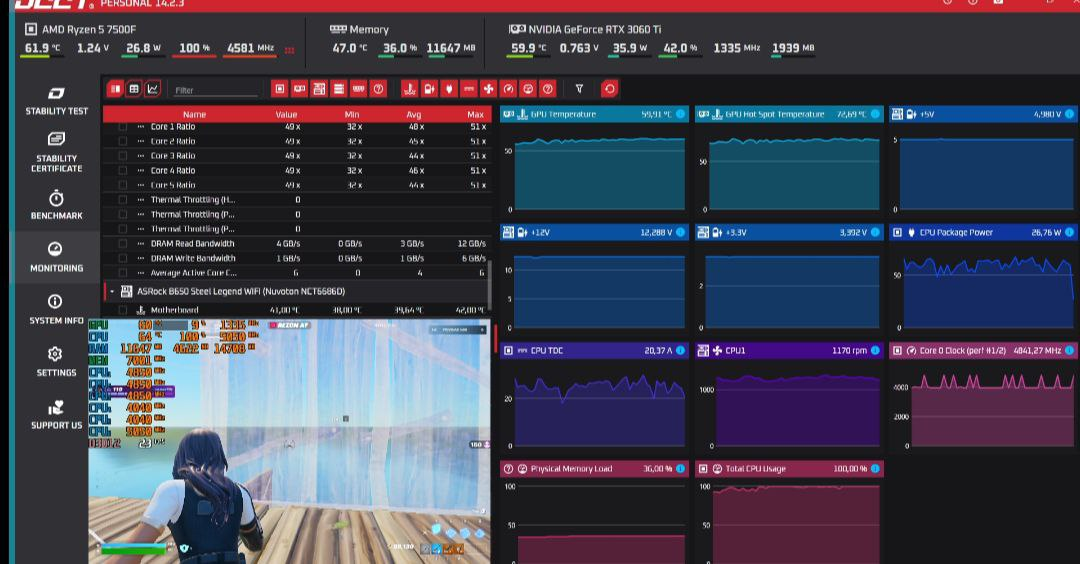Open options dots for DRAM Write Bandwidth
1080x564 pixels.
[141, 258]
